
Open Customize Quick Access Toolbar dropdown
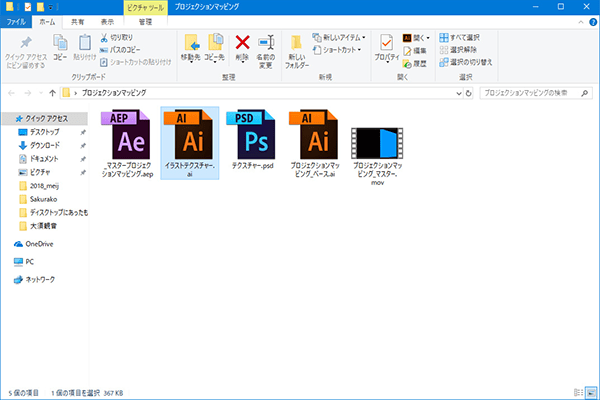[50, 7]
